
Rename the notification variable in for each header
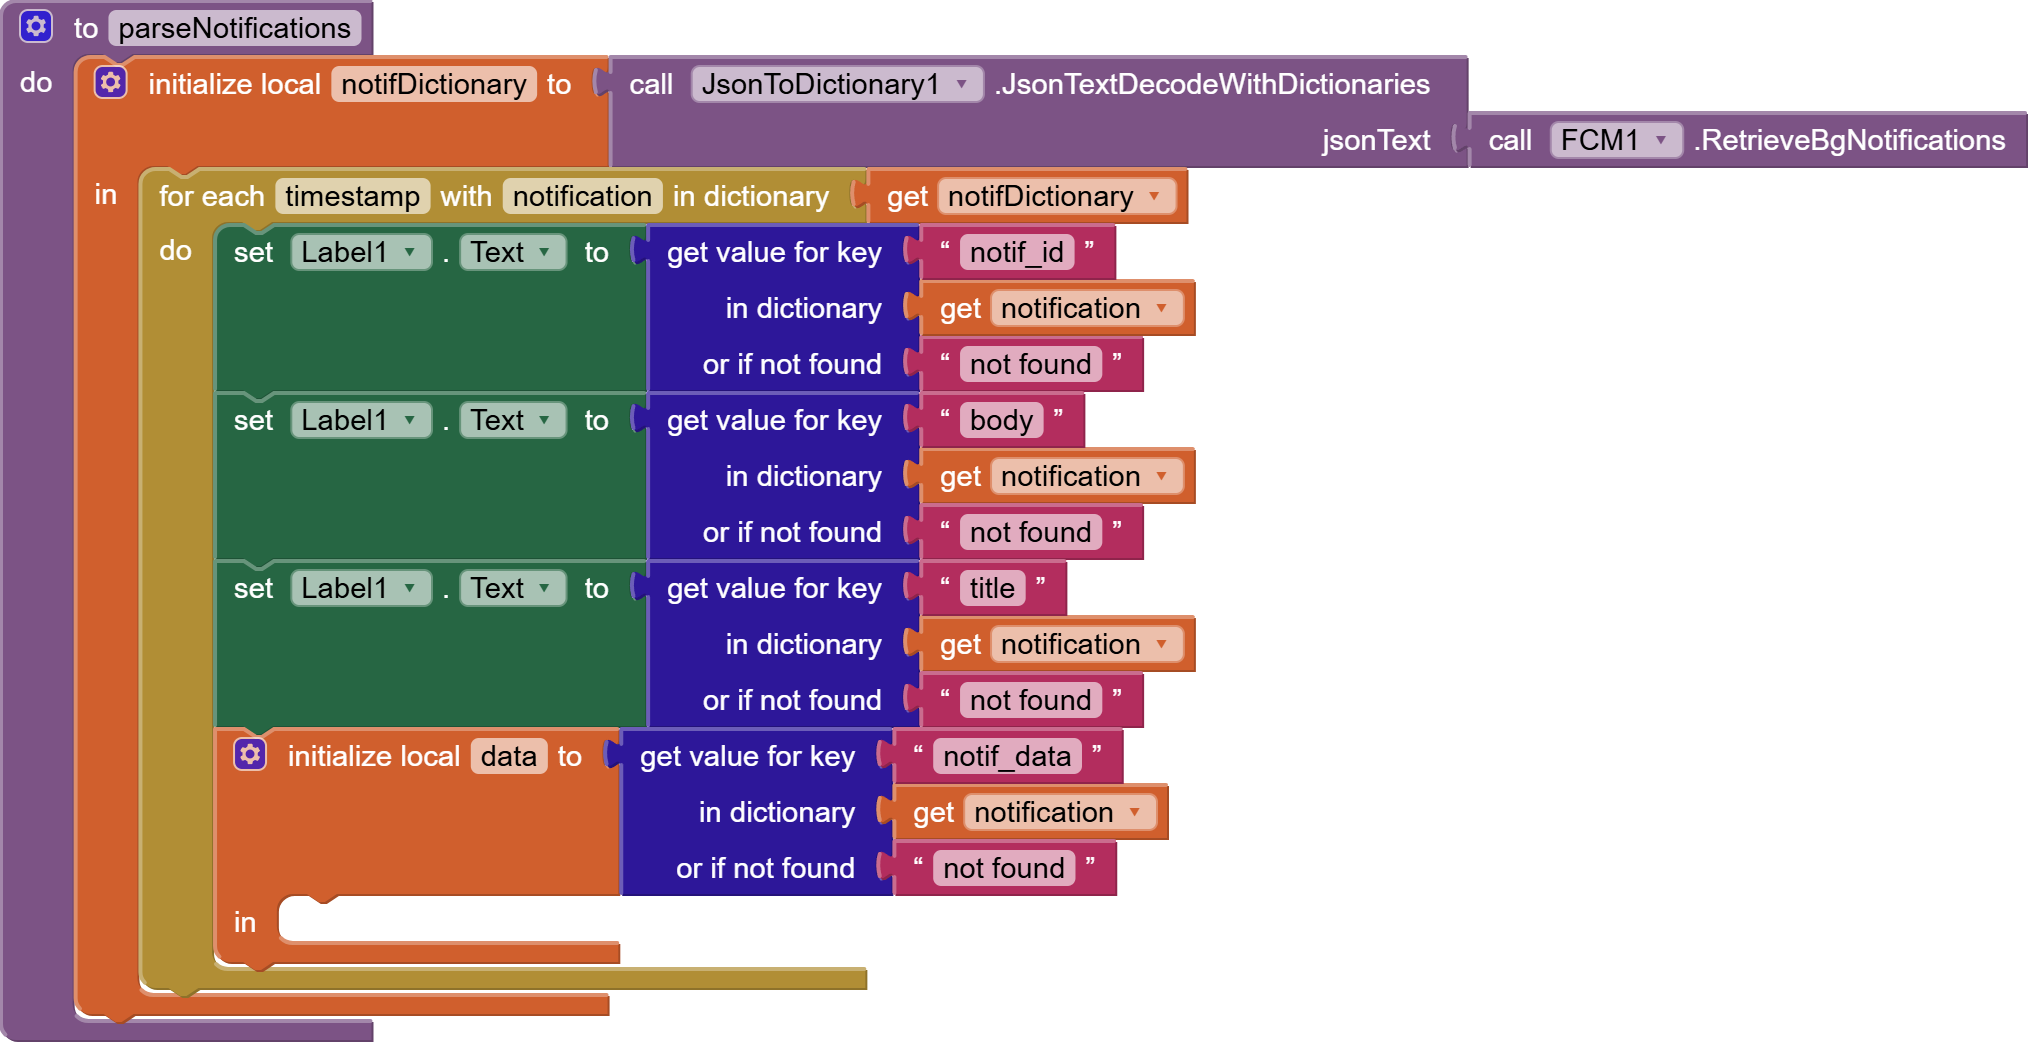(x=582, y=196)
